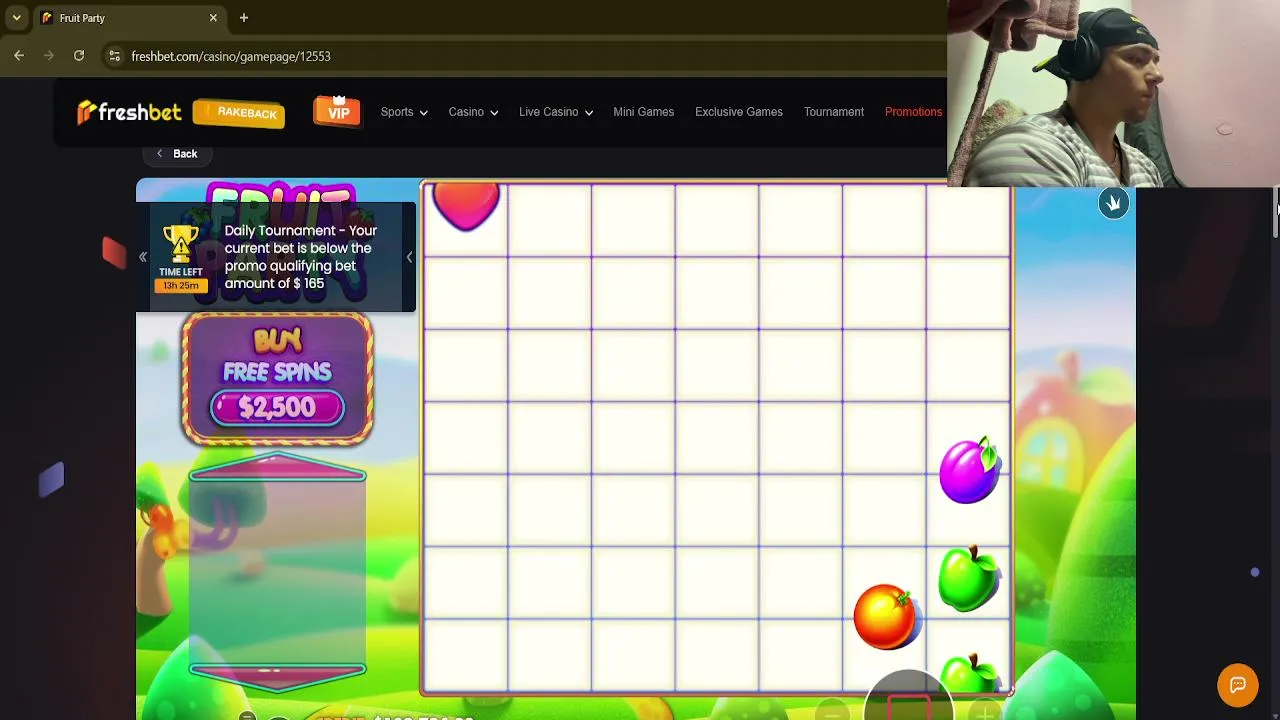The image size is (1280, 720).
Task: Show previous tournament banner message
Action: click(143, 258)
